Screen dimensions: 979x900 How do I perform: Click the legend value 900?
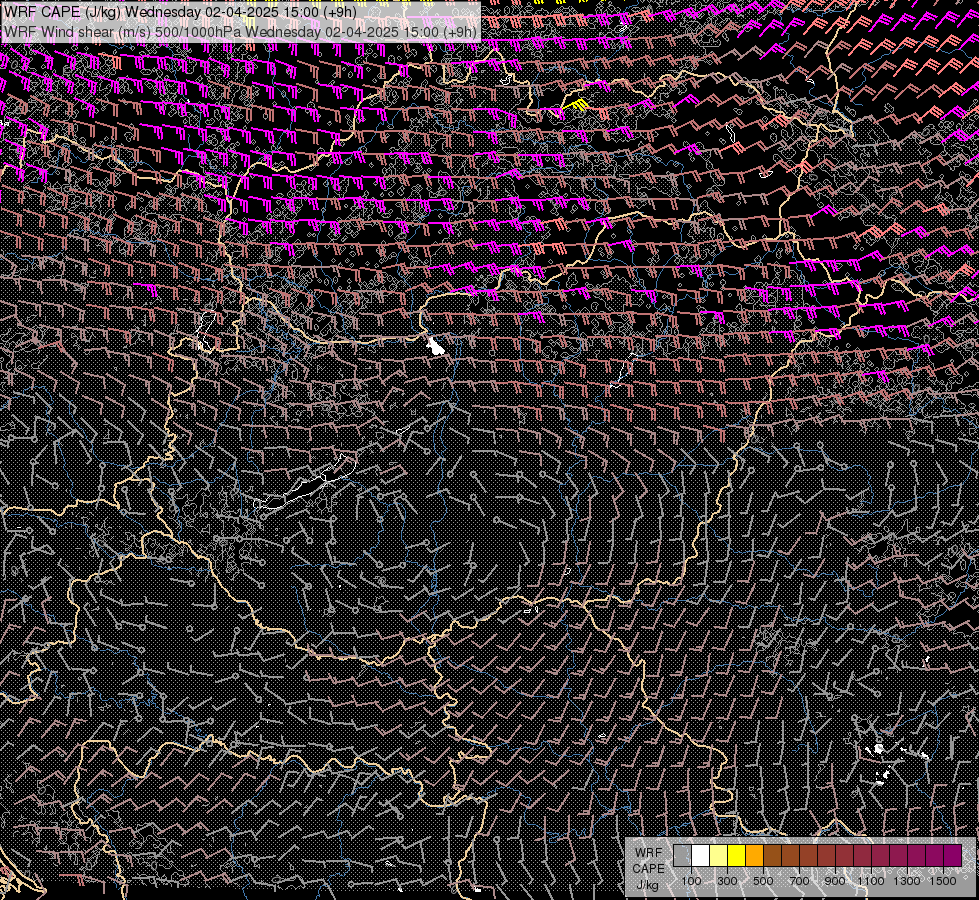coord(835,881)
